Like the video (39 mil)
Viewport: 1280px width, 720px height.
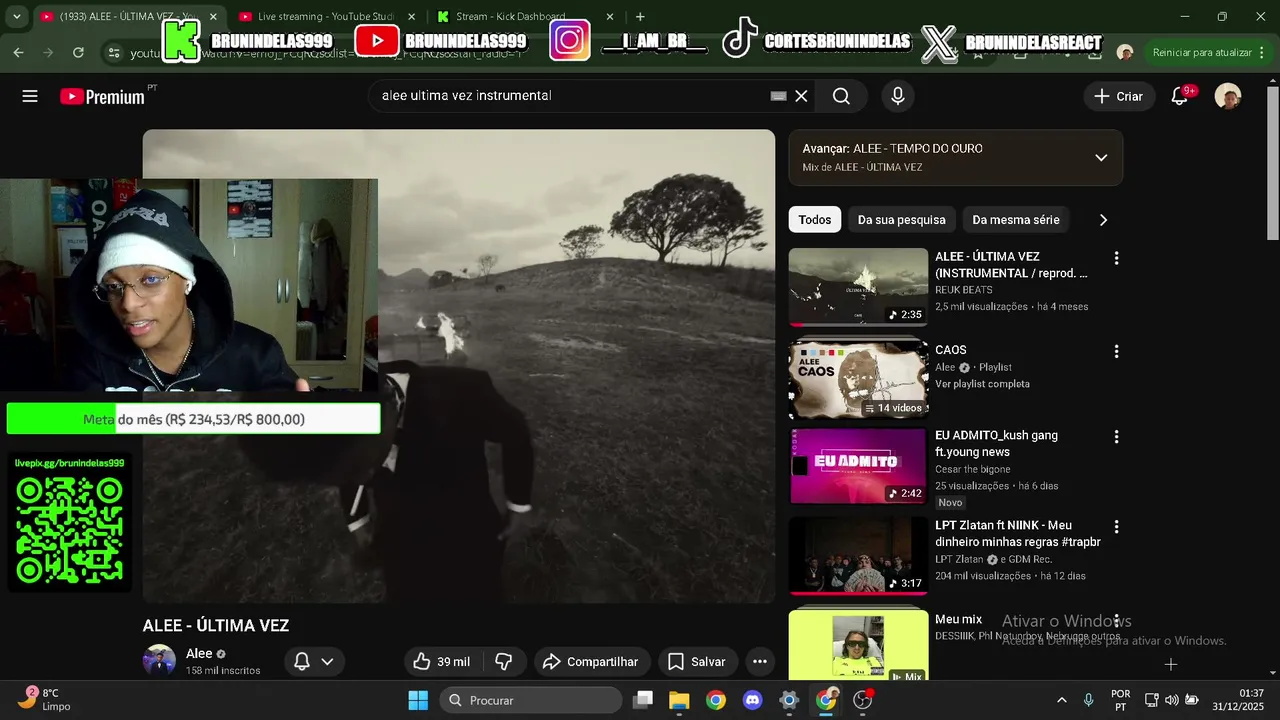click(x=441, y=661)
